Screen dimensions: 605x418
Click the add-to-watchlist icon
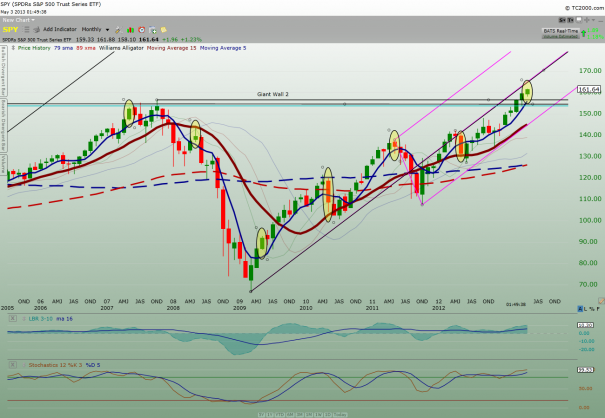(x=153, y=30)
